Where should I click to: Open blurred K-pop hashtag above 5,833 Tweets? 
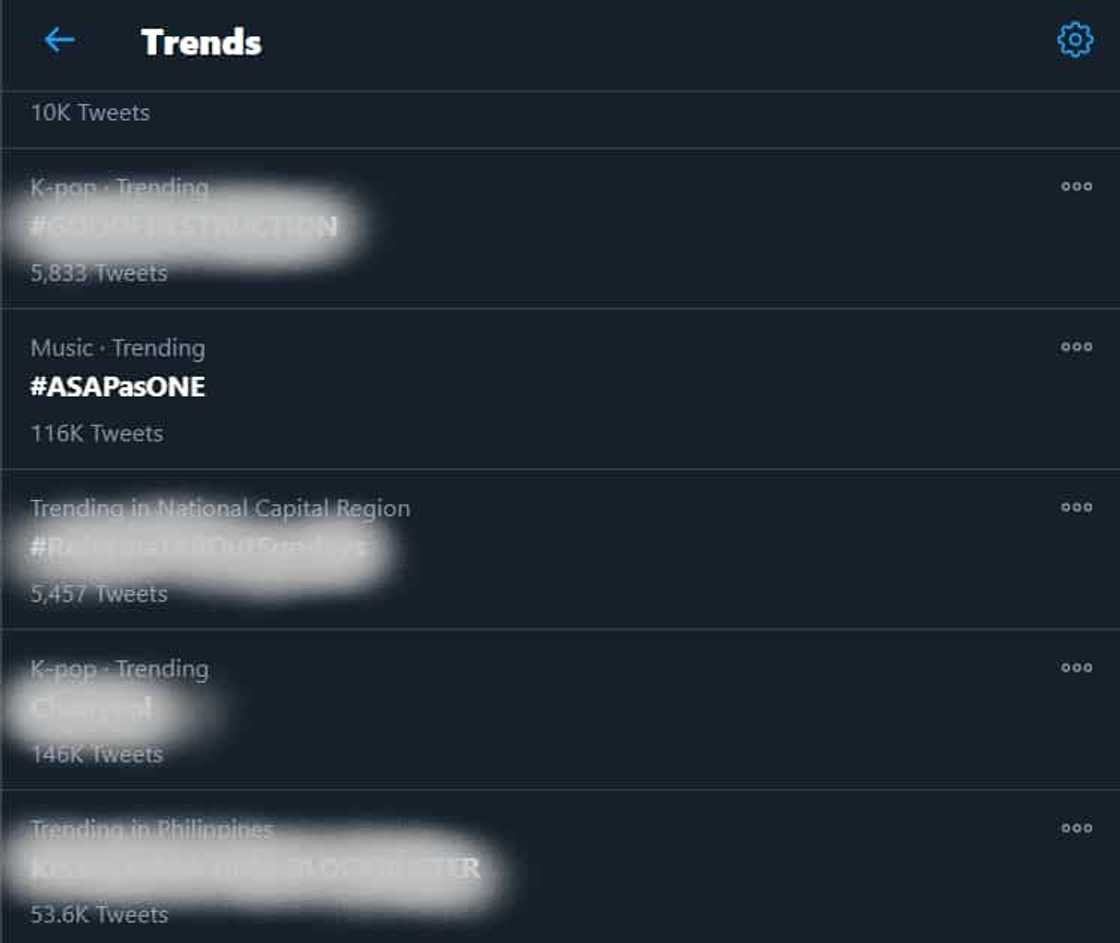point(185,228)
